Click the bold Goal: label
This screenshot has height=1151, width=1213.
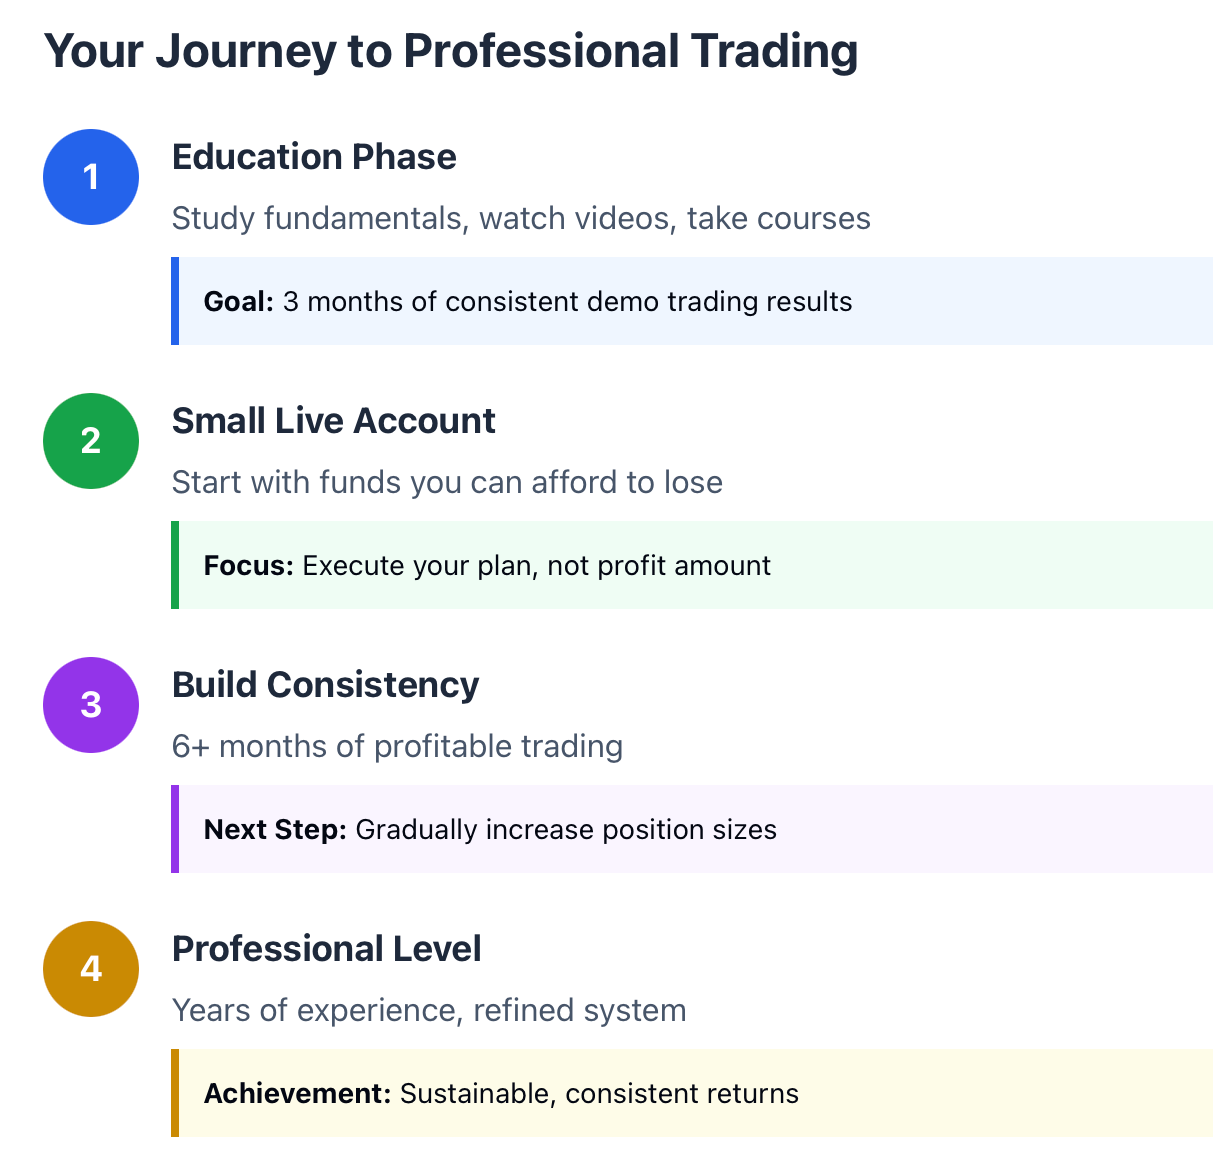click(x=239, y=302)
